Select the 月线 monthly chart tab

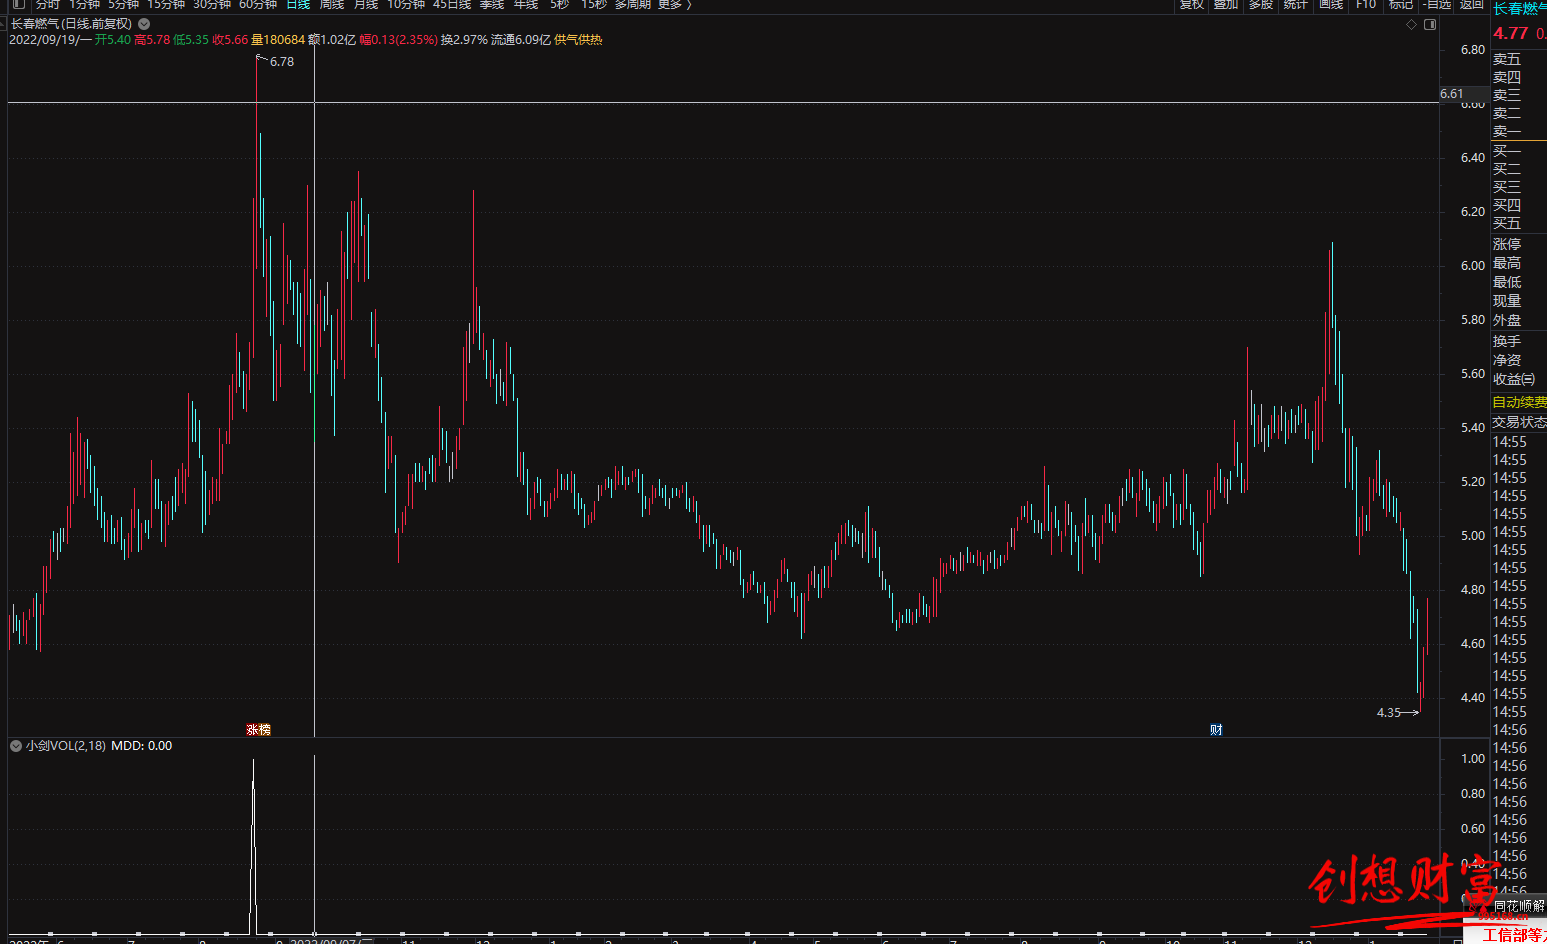(x=366, y=5)
